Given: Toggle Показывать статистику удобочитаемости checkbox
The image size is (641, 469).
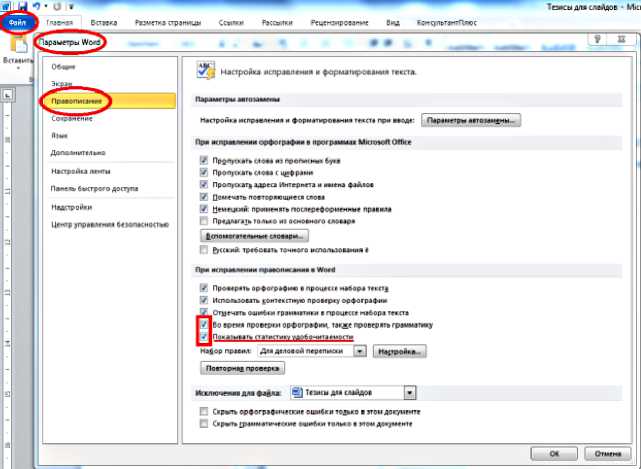Looking at the screenshot, I should click(x=204, y=337).
